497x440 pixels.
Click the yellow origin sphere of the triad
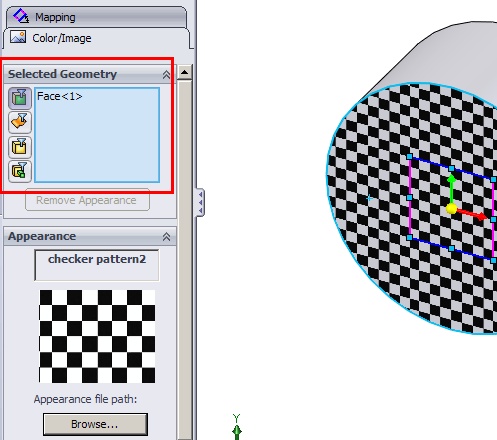[451, 209]
